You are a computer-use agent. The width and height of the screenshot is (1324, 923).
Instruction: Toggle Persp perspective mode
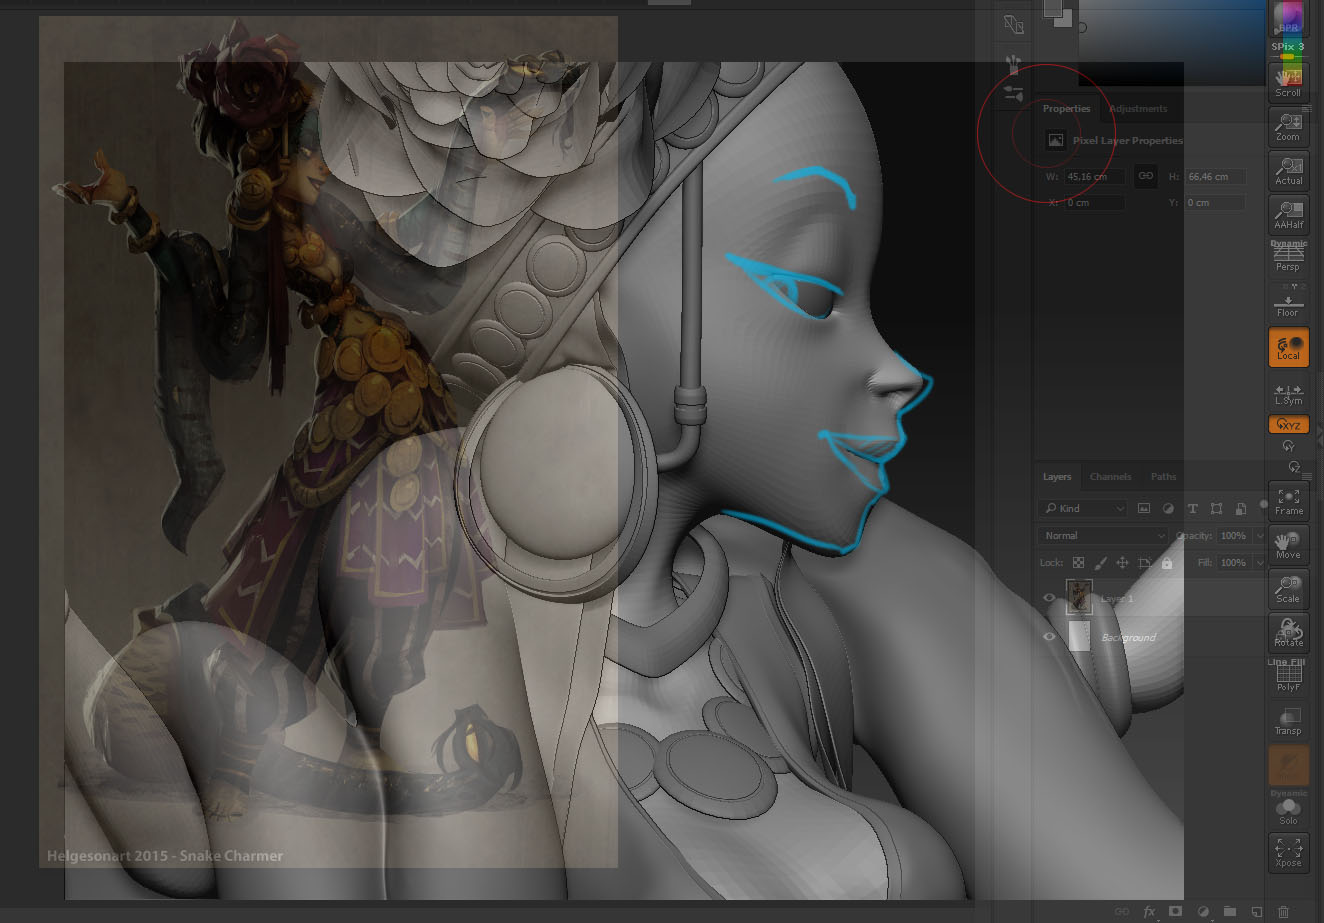click(x=1288, y=258)
